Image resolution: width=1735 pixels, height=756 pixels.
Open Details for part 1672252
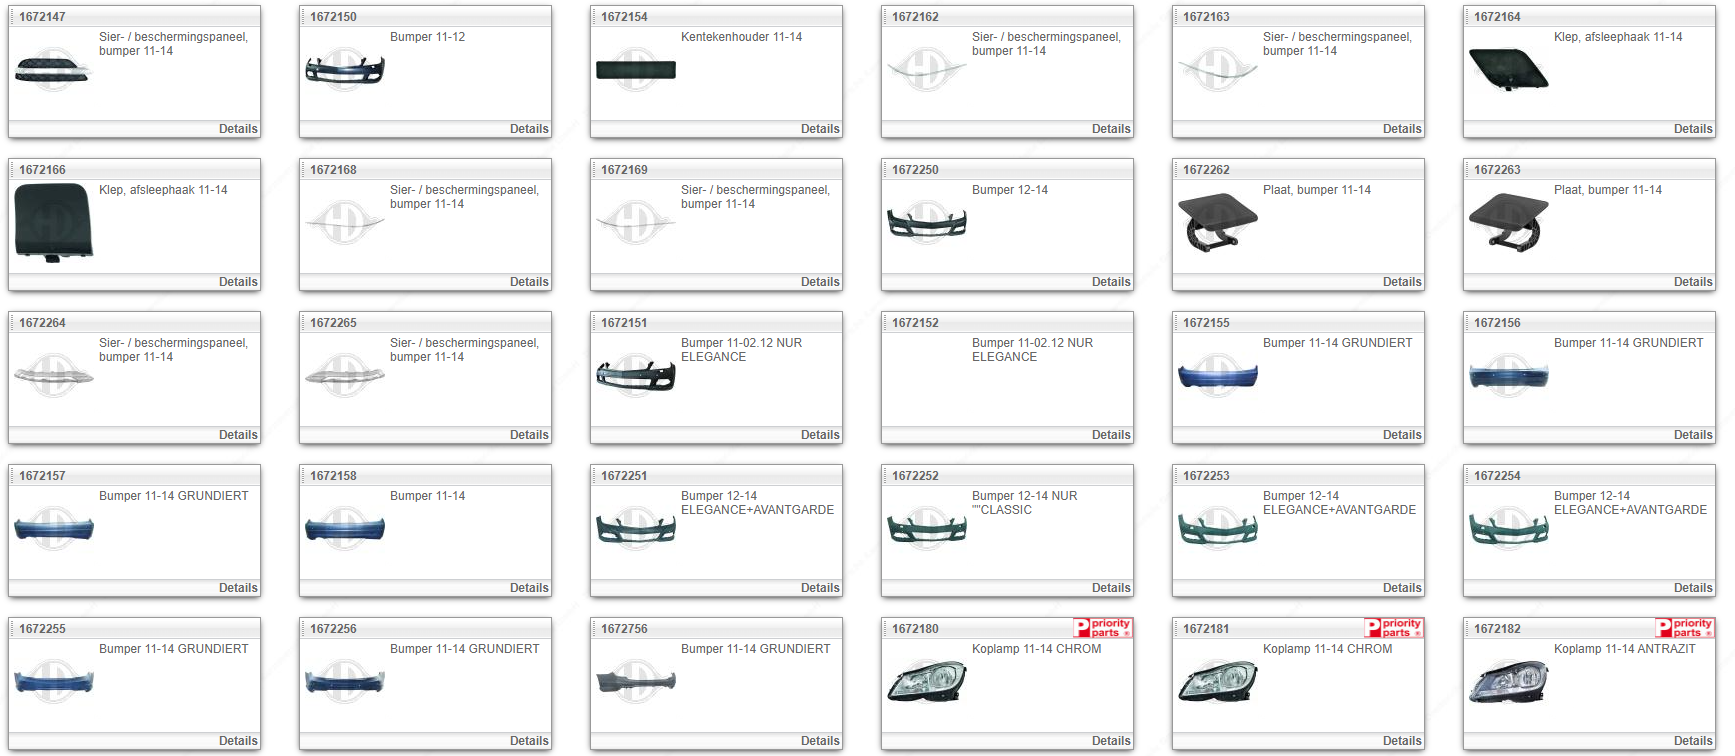pos(1111,588)
